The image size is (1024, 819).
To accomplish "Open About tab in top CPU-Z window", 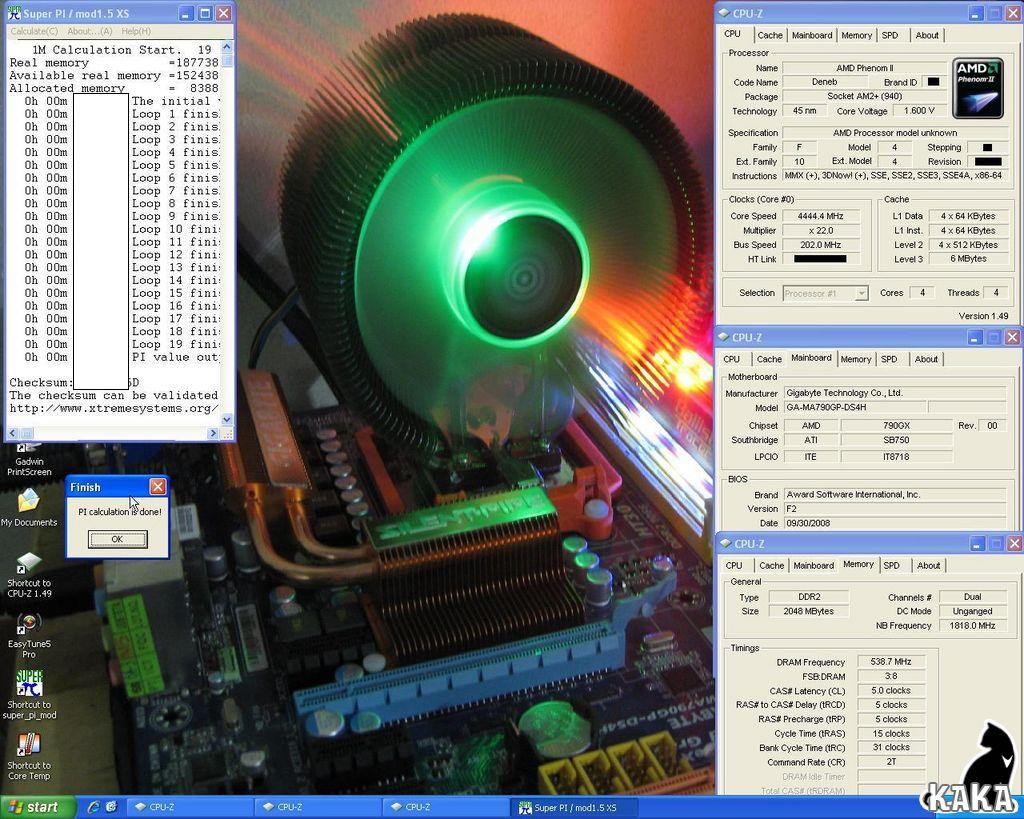I will point(927,35).
